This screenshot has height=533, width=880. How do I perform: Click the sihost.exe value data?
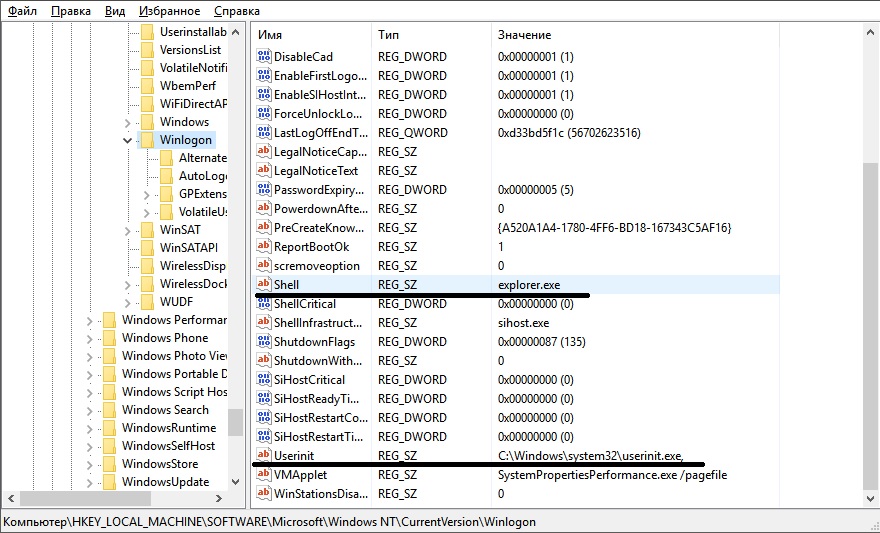tap(523, 323)
